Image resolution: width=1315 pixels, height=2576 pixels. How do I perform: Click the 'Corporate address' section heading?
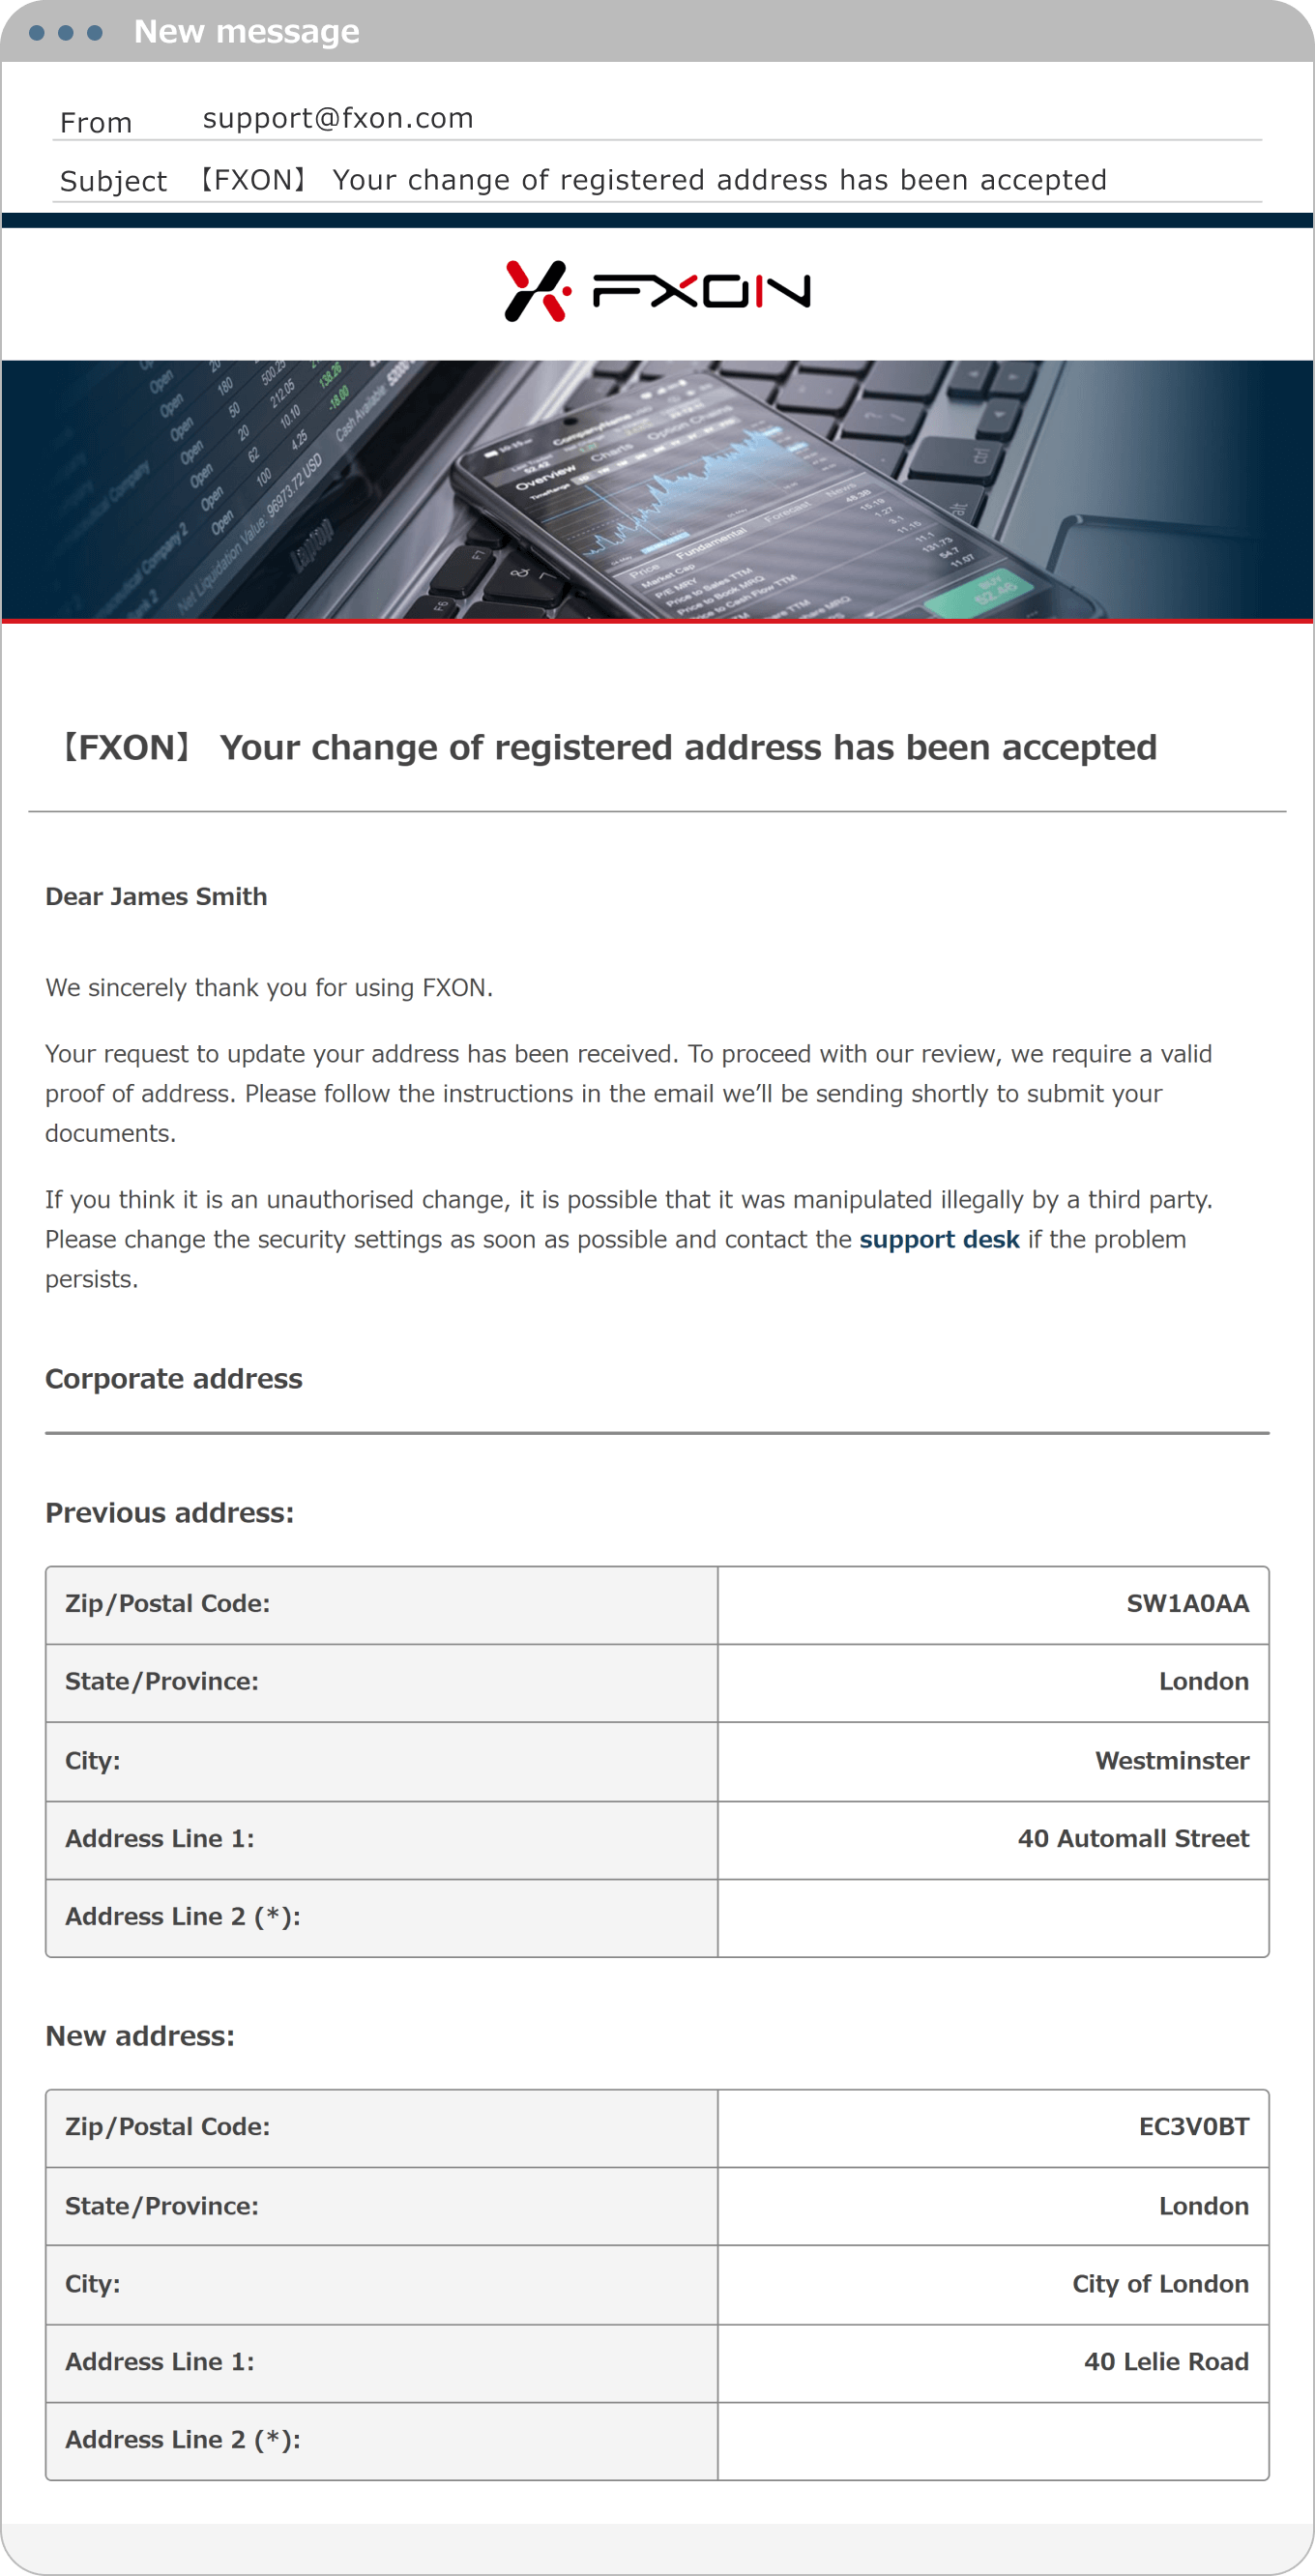click(x=174, y=1378)
